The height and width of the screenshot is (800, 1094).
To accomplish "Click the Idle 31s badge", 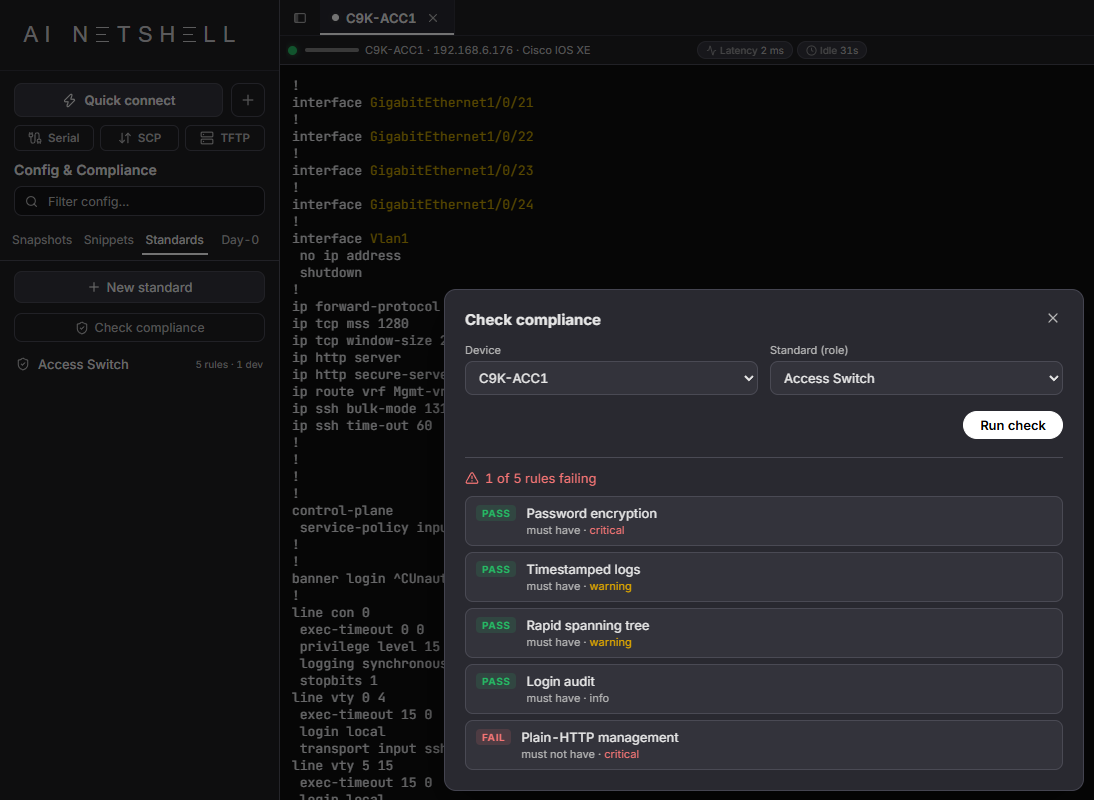I will [x=832, y=50].
